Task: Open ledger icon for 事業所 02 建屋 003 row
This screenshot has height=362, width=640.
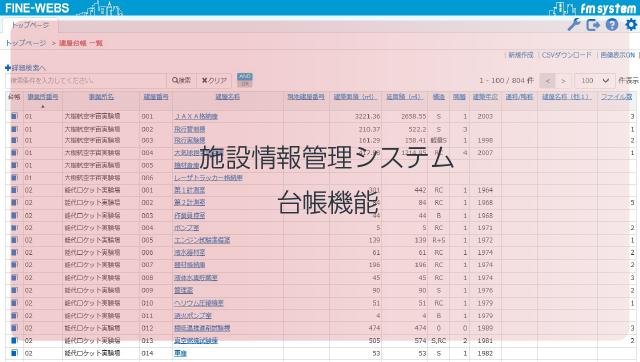Action: [14, 215]
